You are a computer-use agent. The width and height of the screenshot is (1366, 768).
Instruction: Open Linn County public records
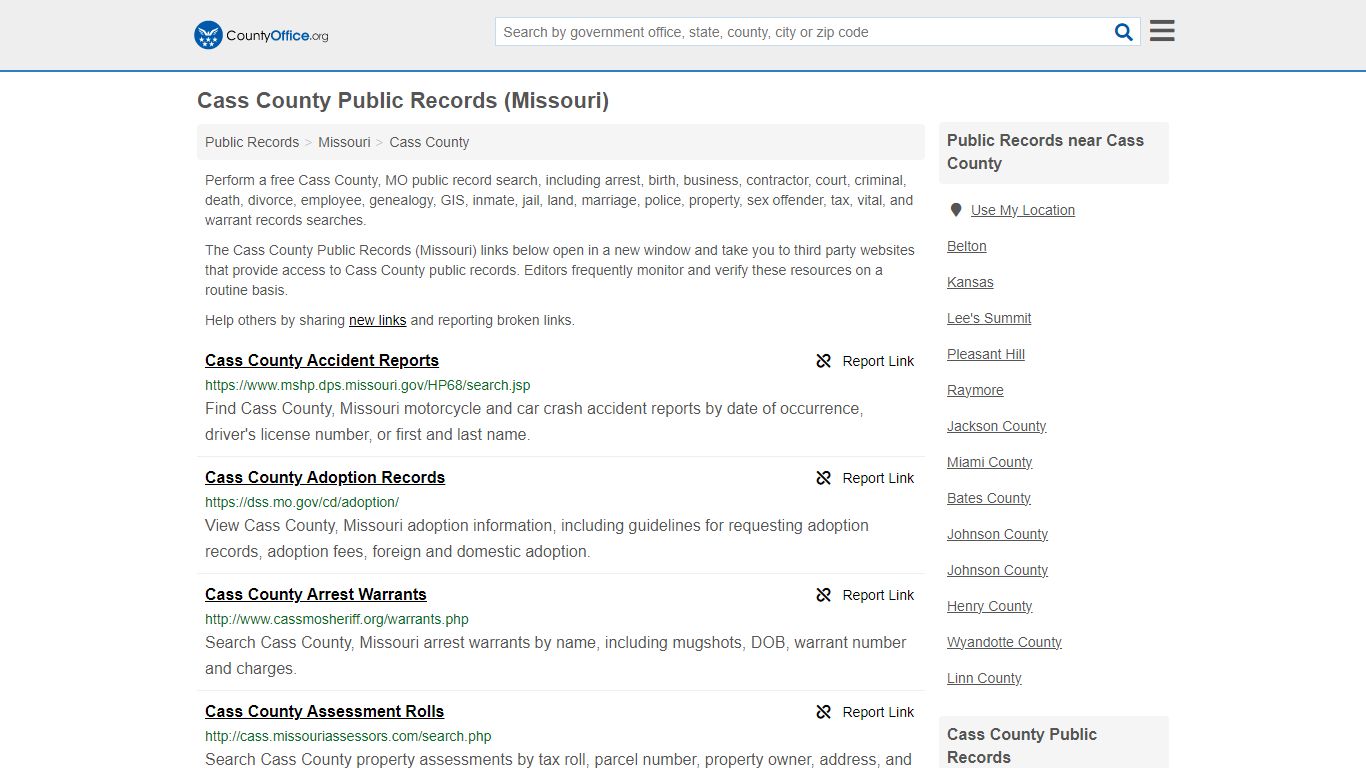(x=984, y=678)
